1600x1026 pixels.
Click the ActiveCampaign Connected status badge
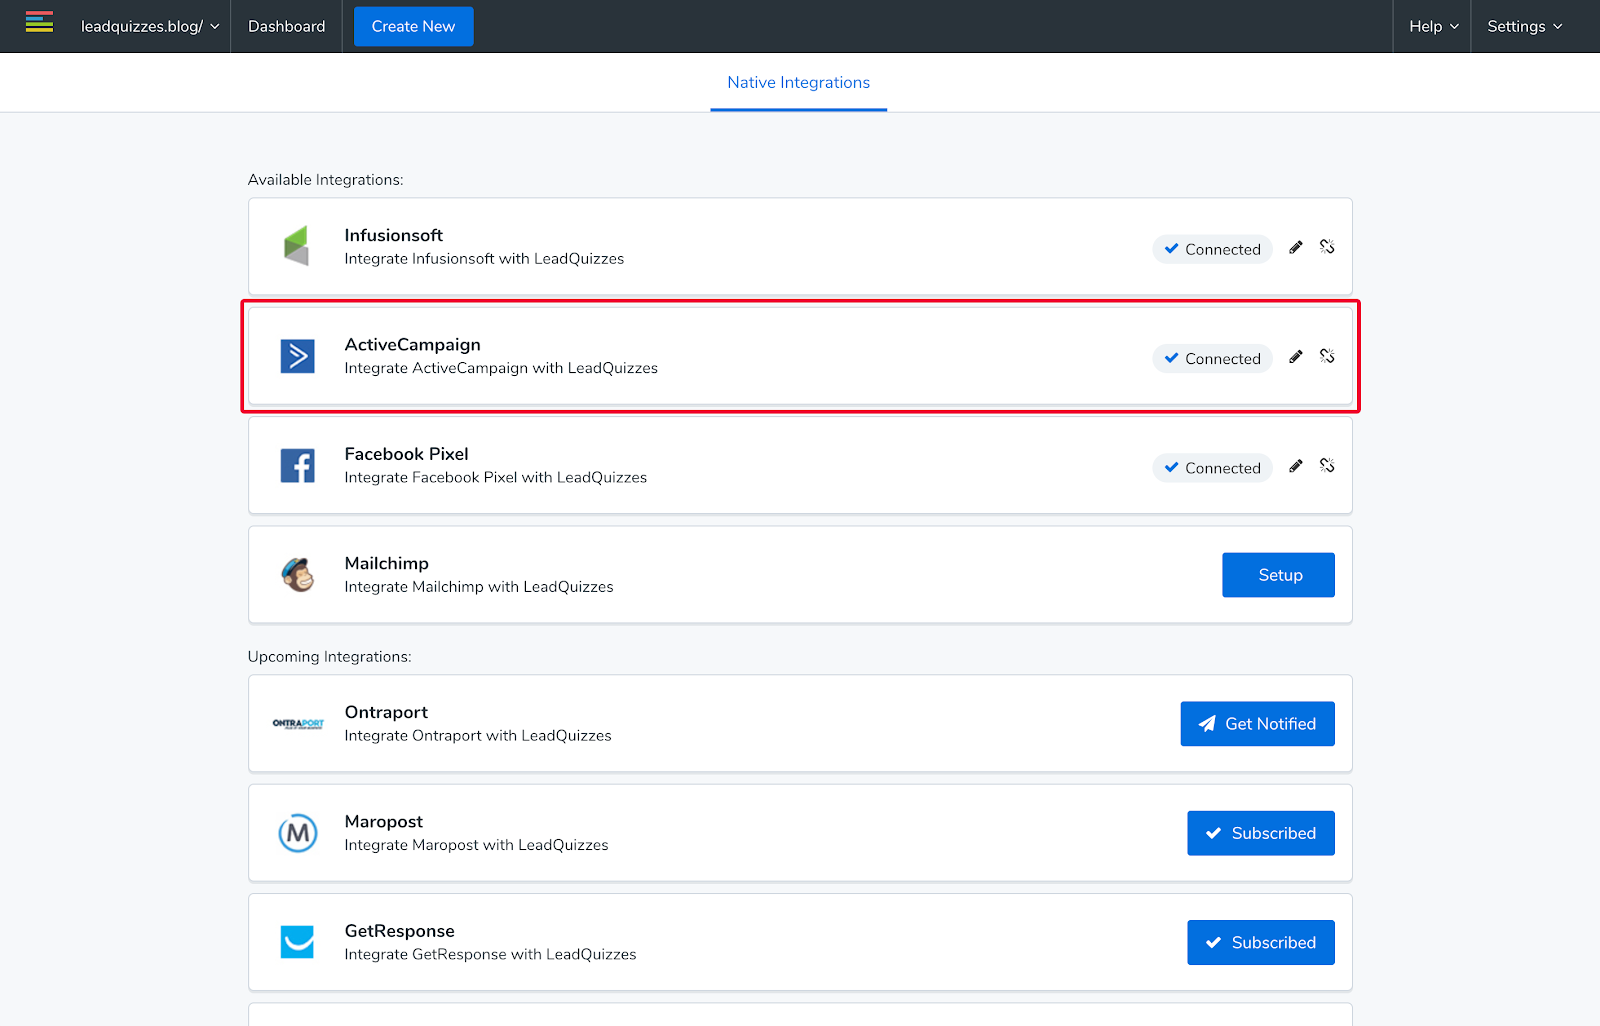coord(1212,358)
